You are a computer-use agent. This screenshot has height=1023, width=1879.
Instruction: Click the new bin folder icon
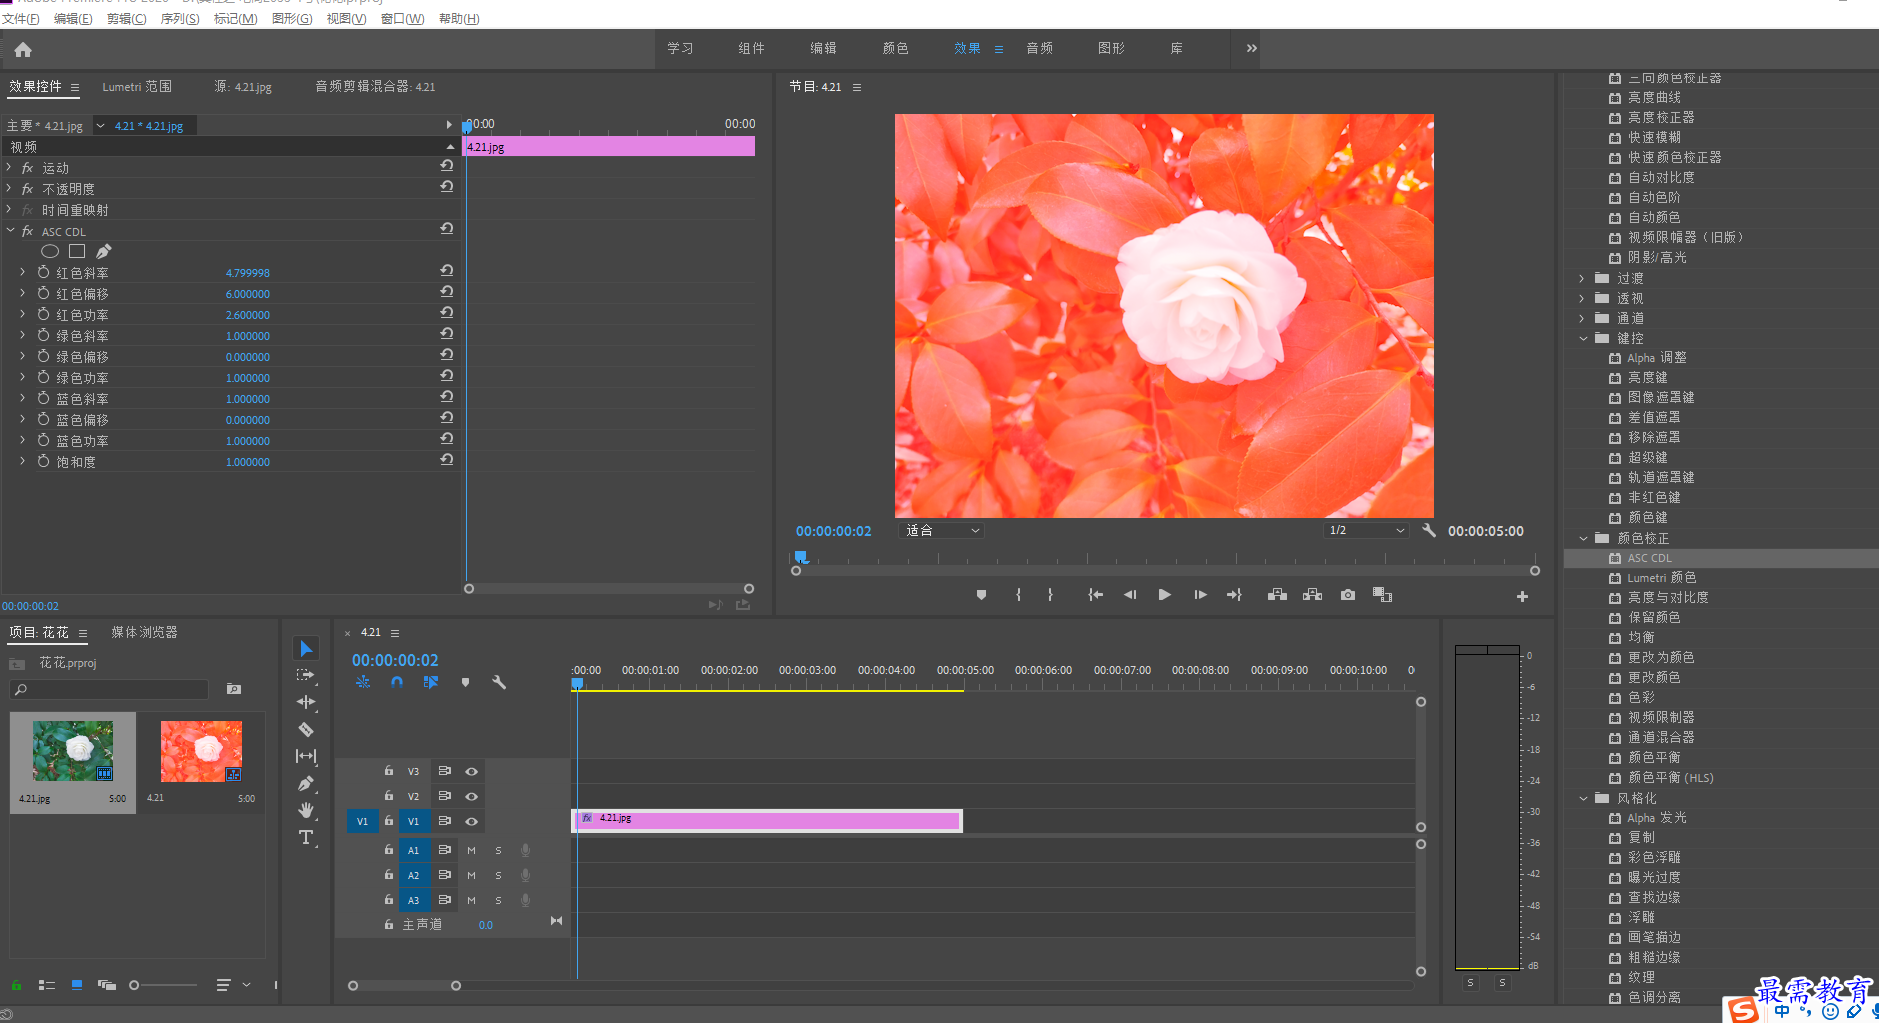pyautogui.click(x=233, y=688)
